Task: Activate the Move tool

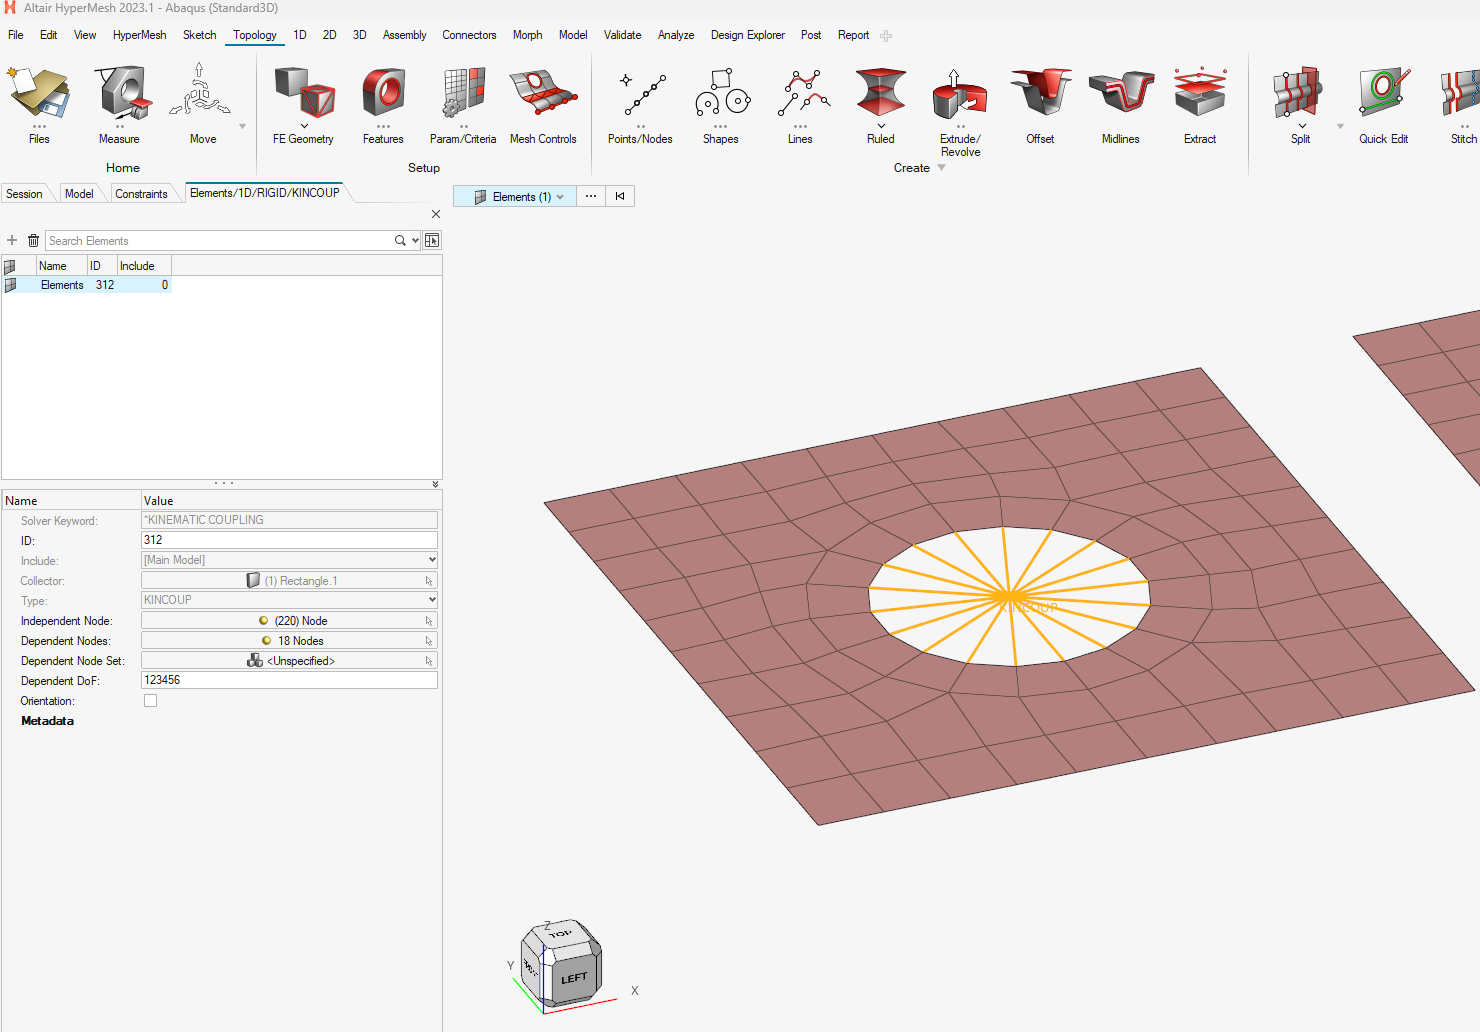Action: 203,104
